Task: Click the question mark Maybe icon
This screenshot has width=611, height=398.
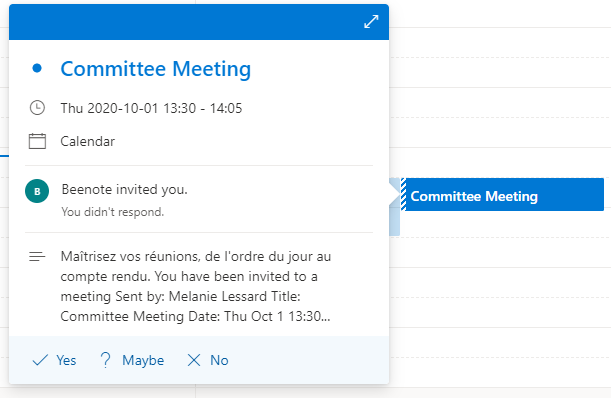Action: (x=105, y=360)
